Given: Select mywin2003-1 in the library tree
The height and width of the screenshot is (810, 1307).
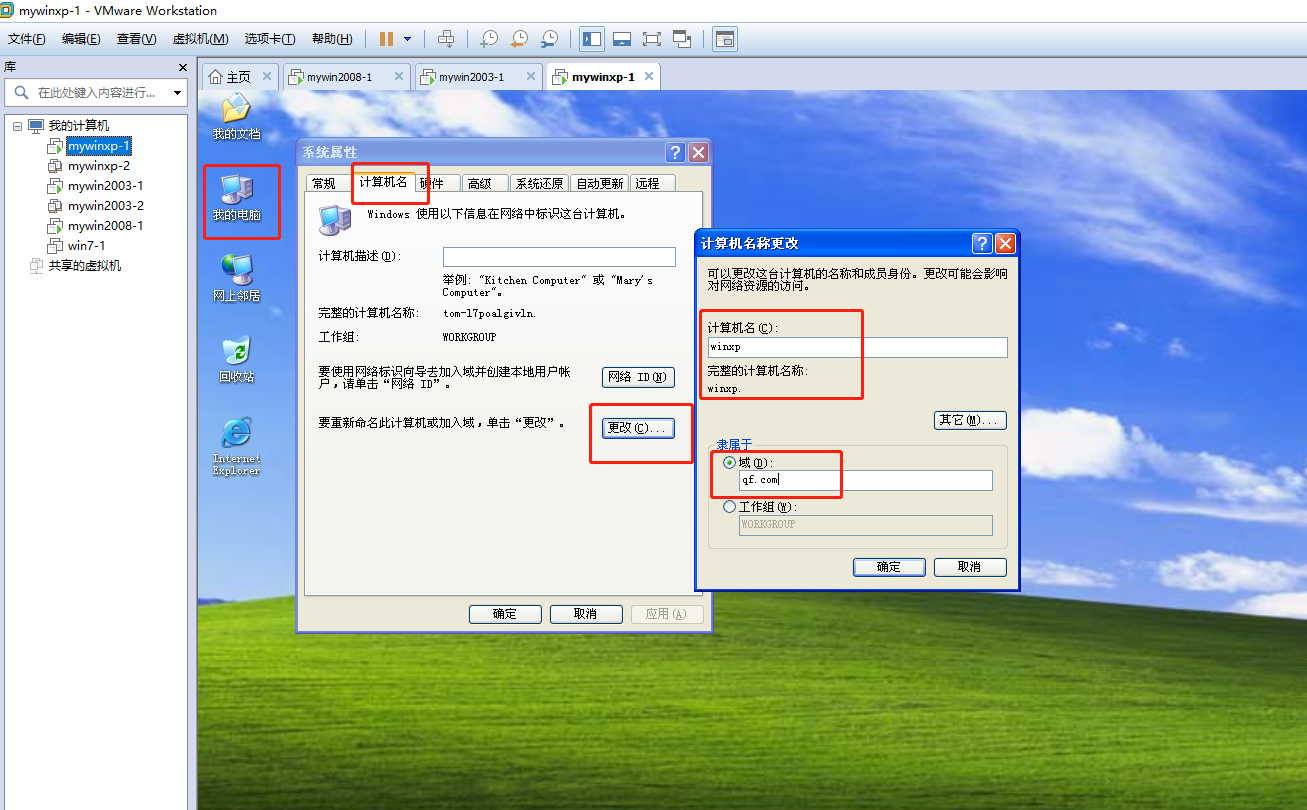Looking at the screenshot, I should [x=105, y=186].
